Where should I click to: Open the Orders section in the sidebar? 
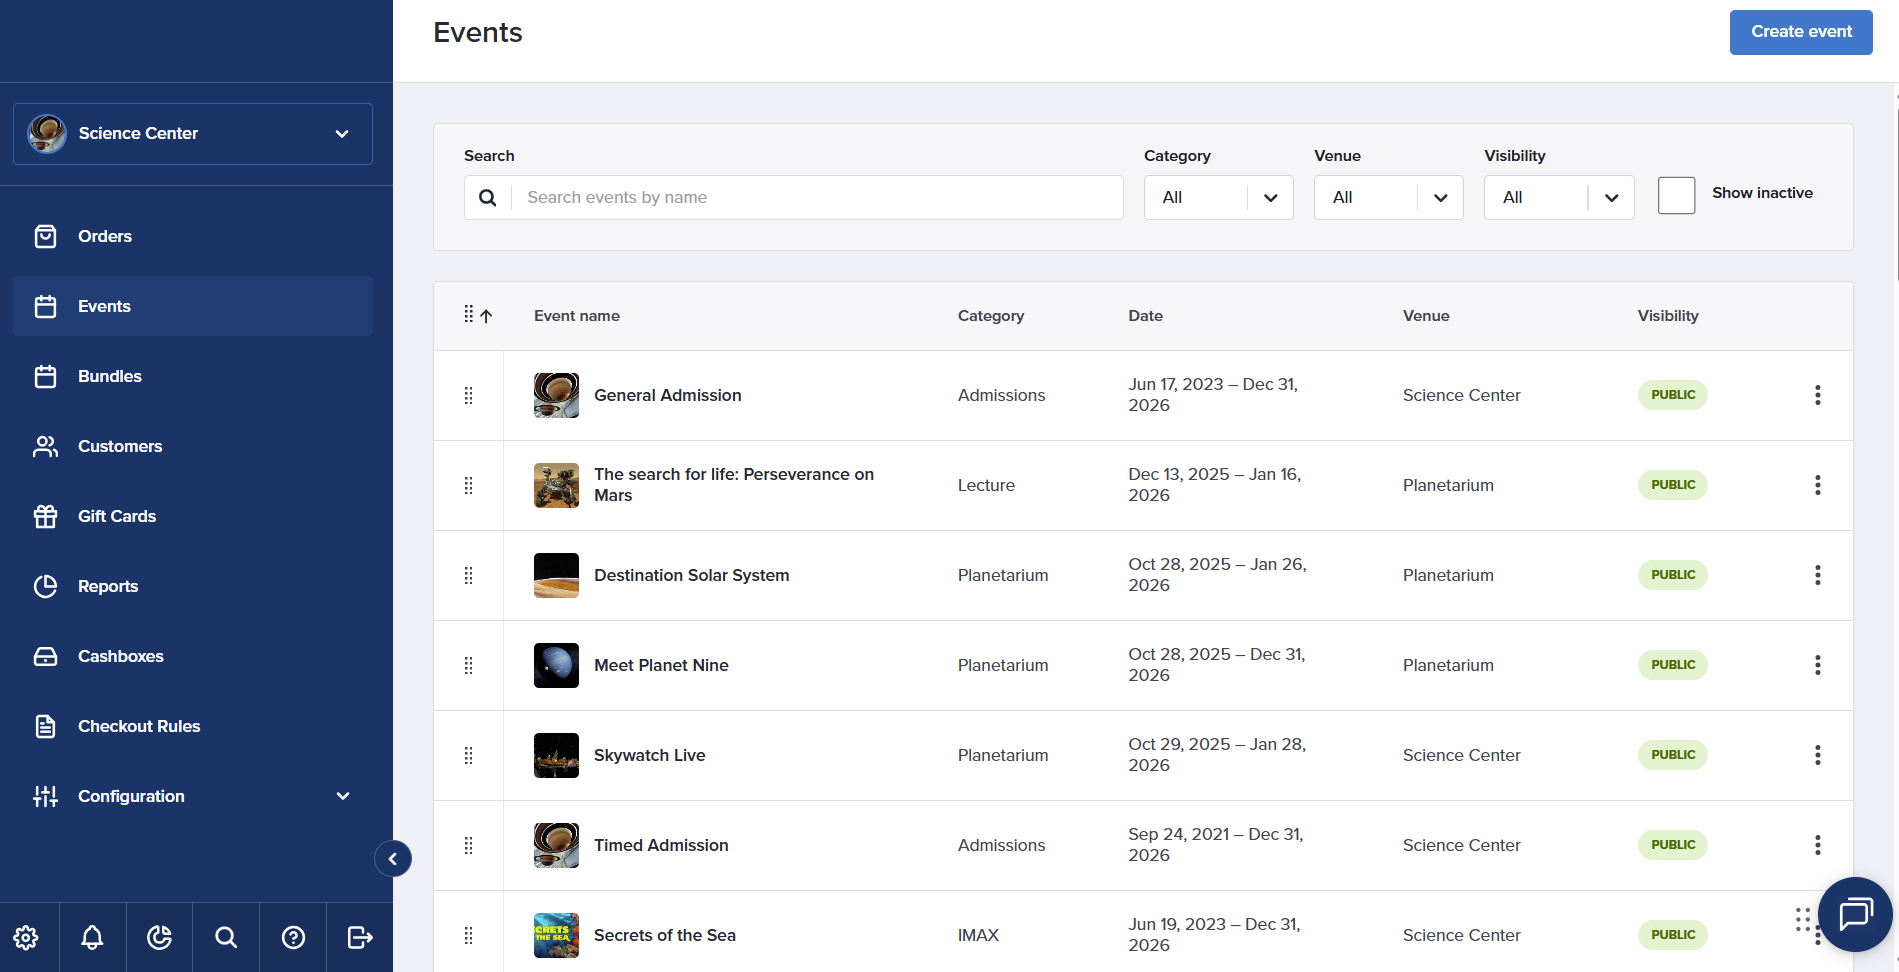pyautogui.click(x=104, y=236)
